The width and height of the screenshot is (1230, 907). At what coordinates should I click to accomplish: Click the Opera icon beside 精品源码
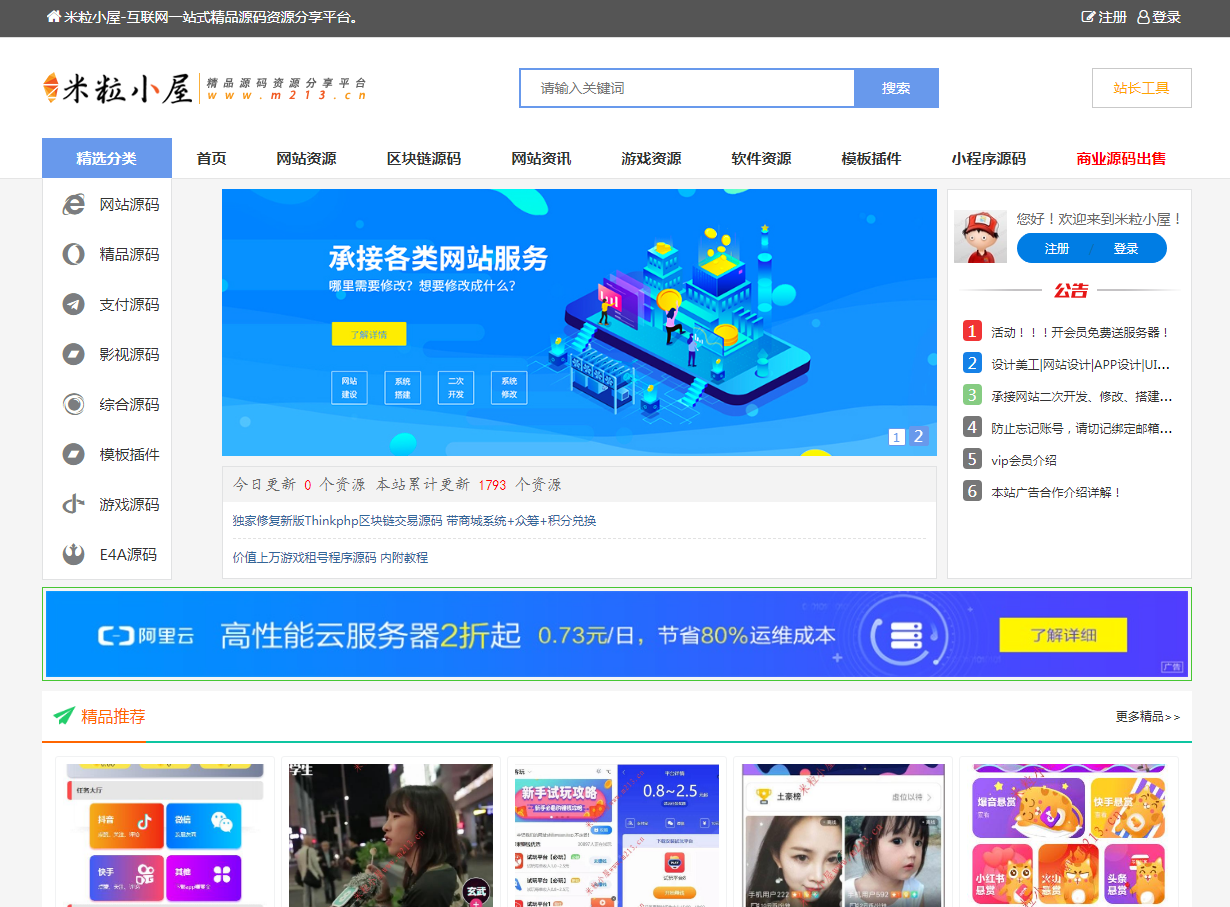coord(73,255)
